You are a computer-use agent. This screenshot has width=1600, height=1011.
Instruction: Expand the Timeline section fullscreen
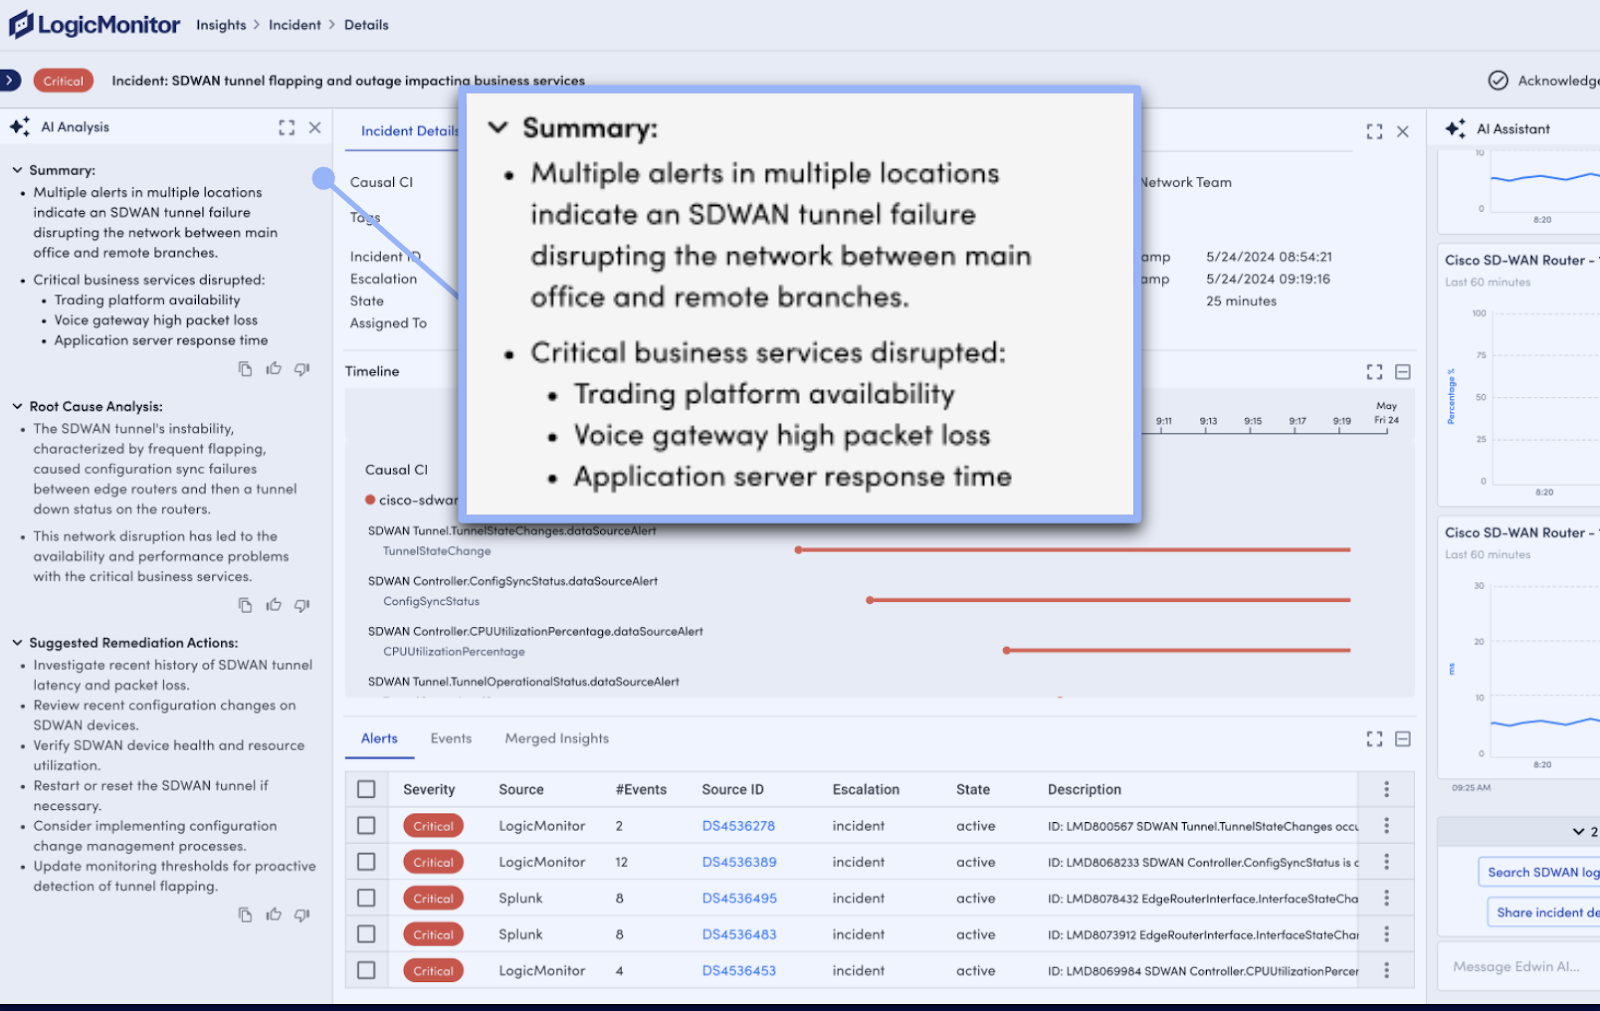tap(1375, 372)
